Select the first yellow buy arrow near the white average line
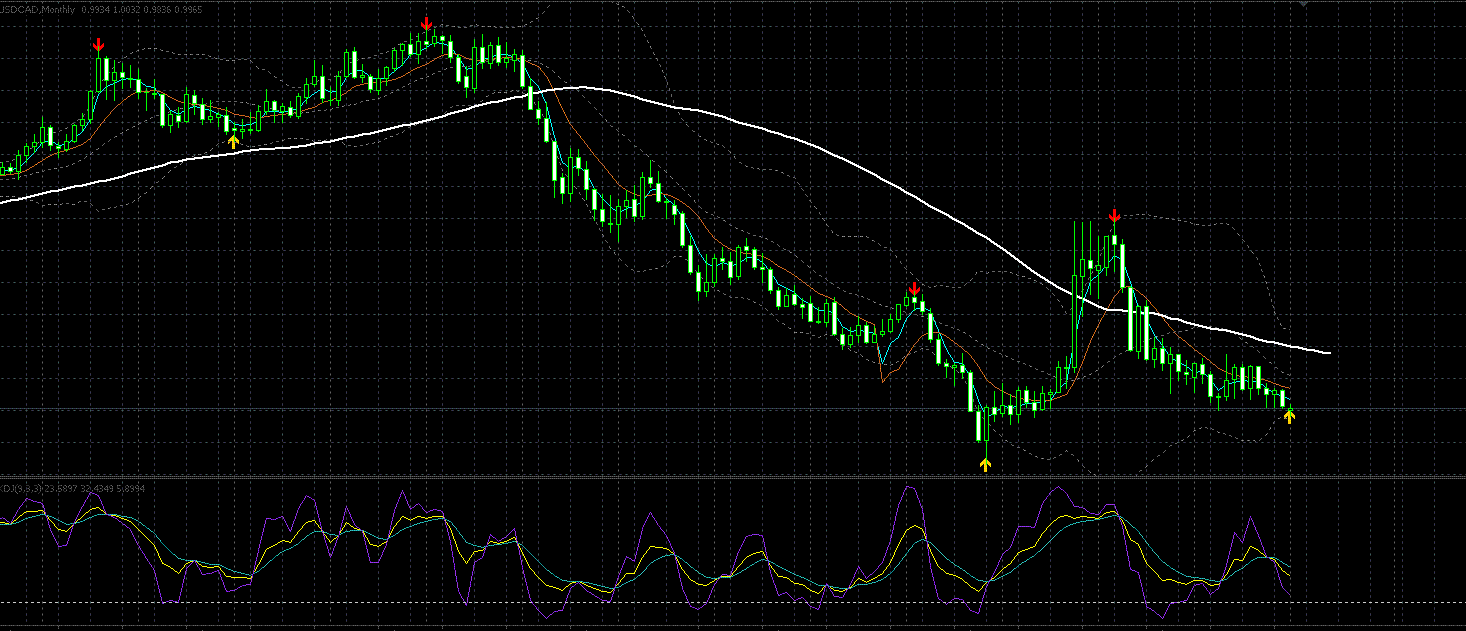This screenshot has height=631, width=1466. (233, 142)
